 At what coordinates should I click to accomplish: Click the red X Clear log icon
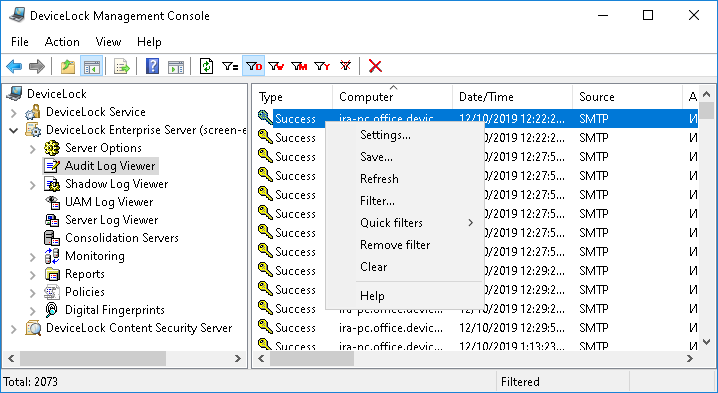click(375, 66)
